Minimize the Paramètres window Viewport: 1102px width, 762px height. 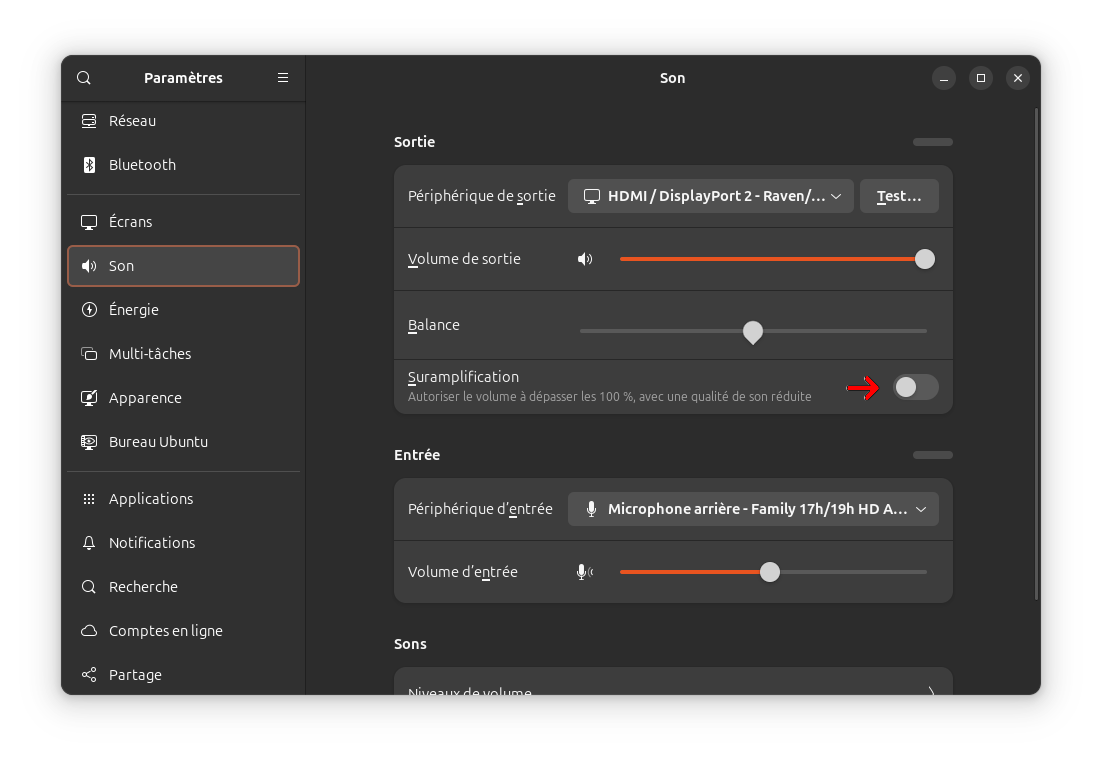(944, 78)
